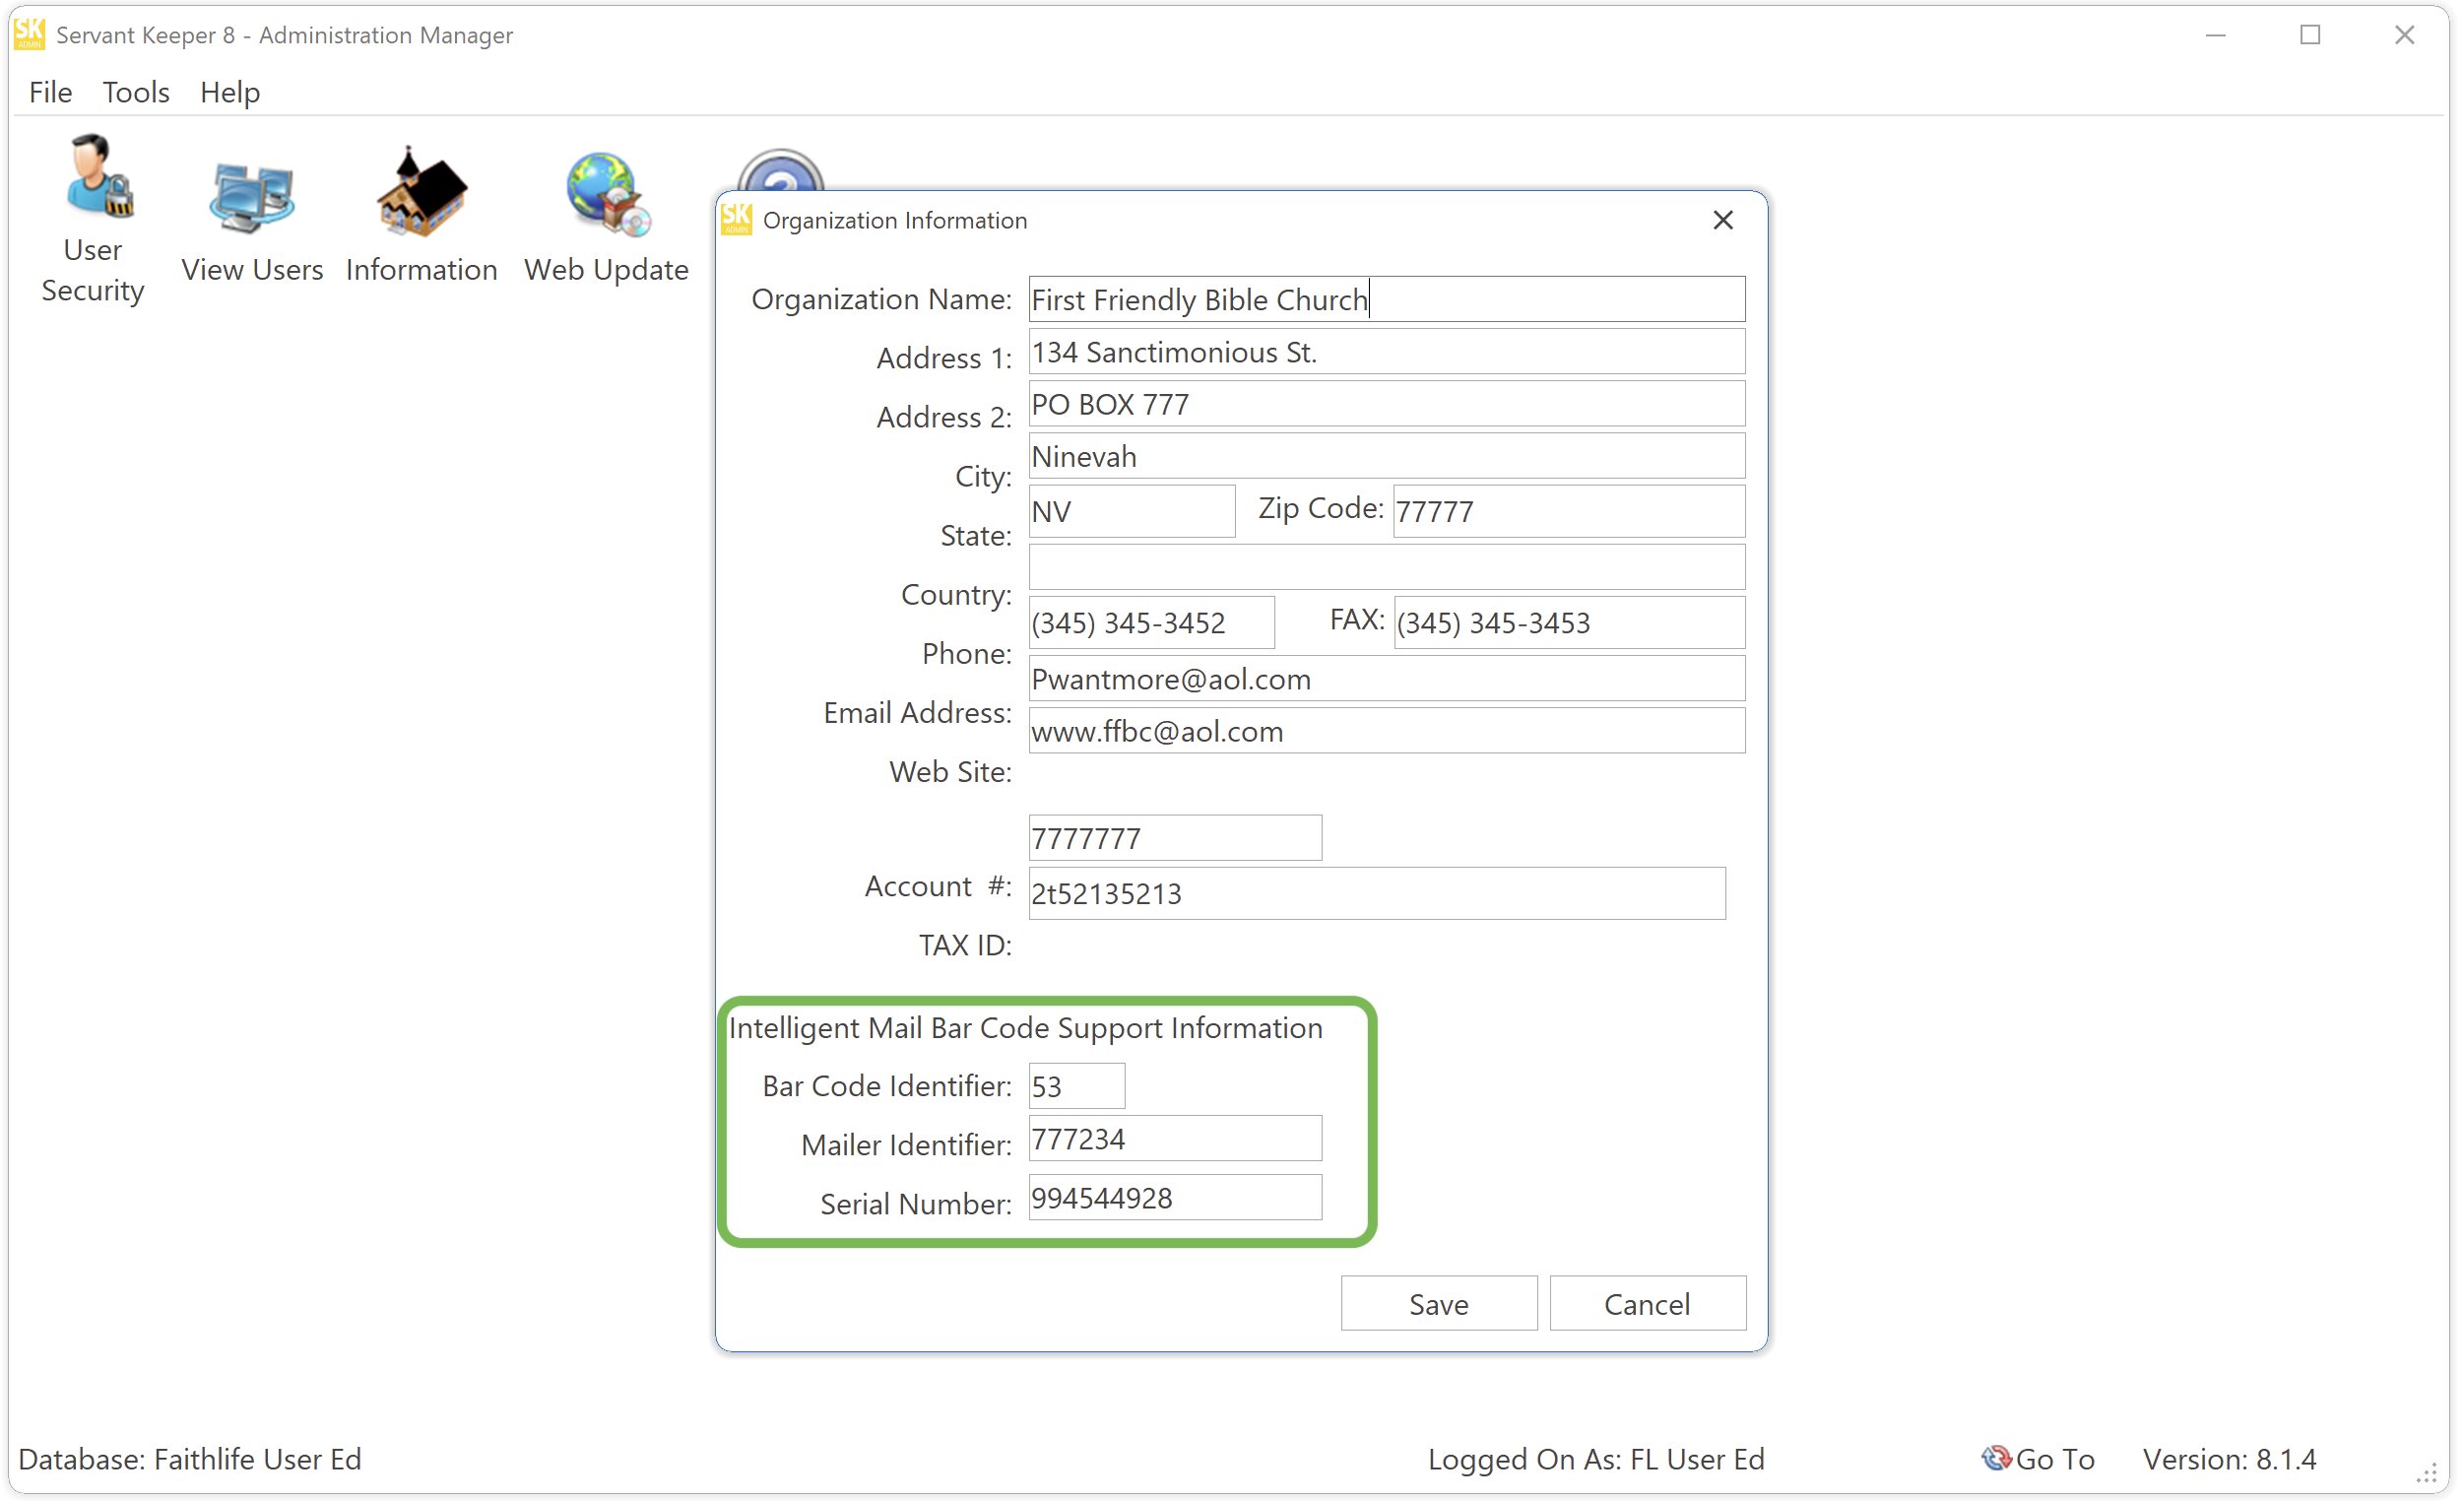Close the Organization Information dialog
Image resolution: width=2464 pixels, height=1501 pixels.
coord(1722,220)
